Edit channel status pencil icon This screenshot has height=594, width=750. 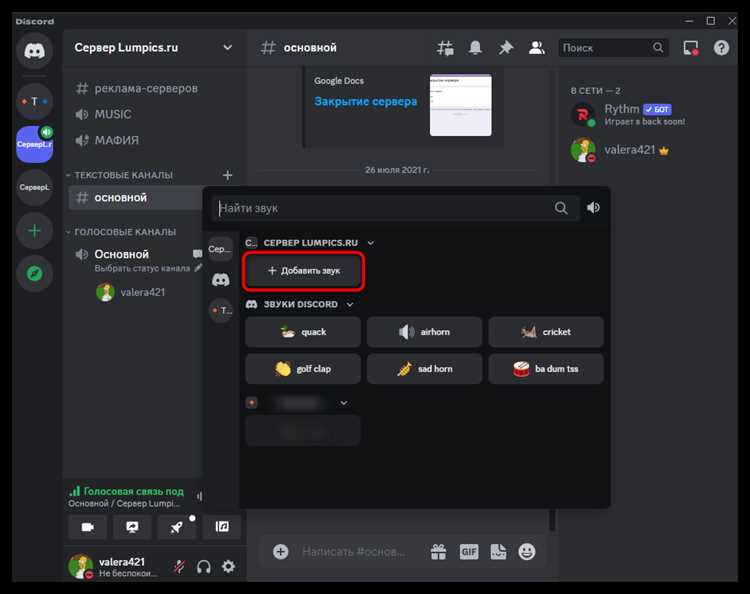pyautogui.click(x=199, y=268)
